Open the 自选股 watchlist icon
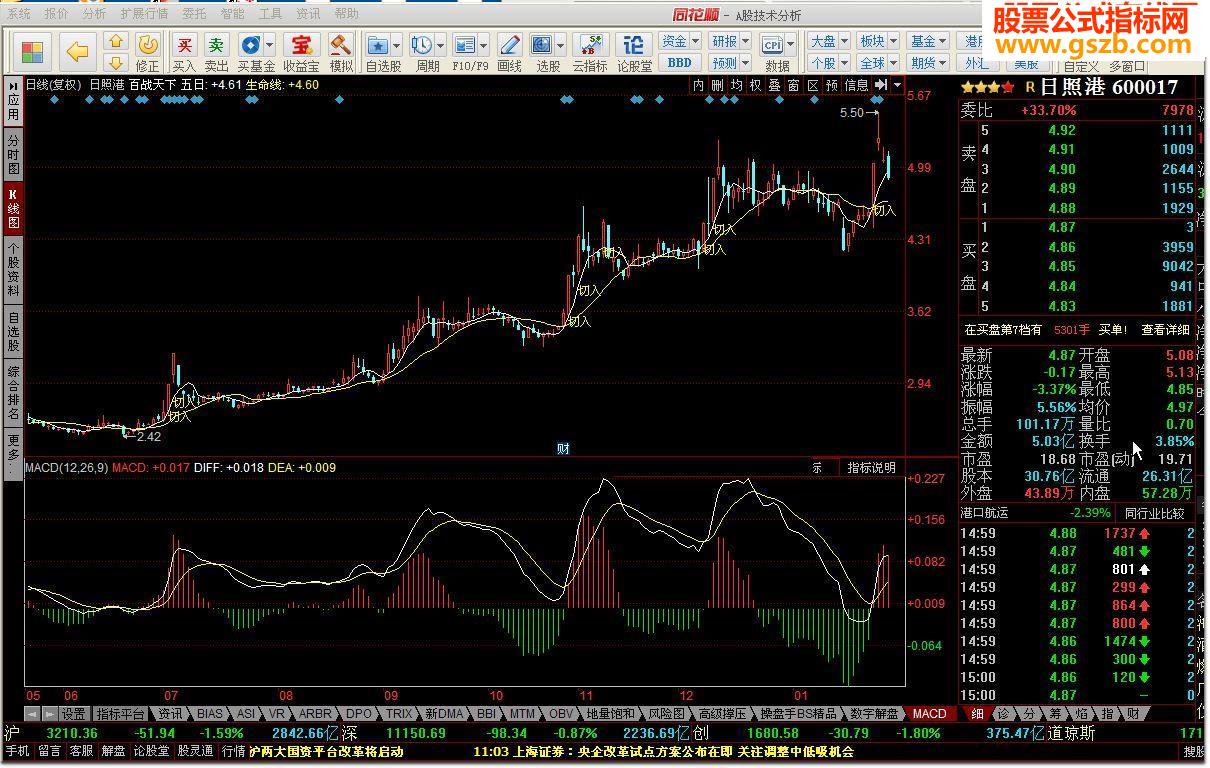 click(x=378, y=46)
